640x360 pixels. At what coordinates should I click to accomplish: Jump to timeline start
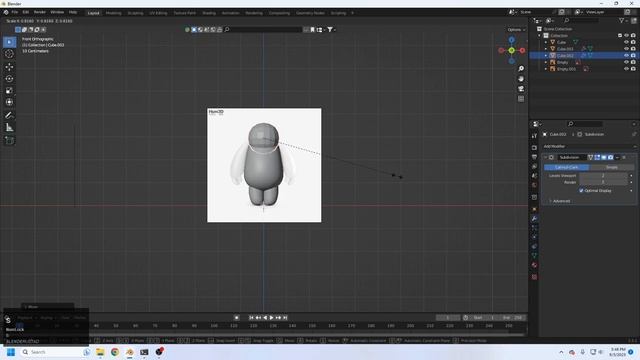251,318
